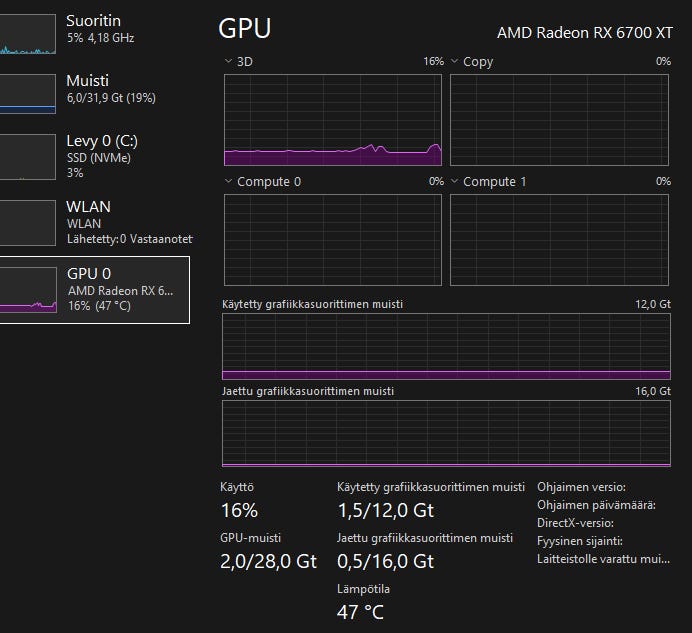
Task: Click the Suoritin mini graph thumbnail
Action: 28,33
